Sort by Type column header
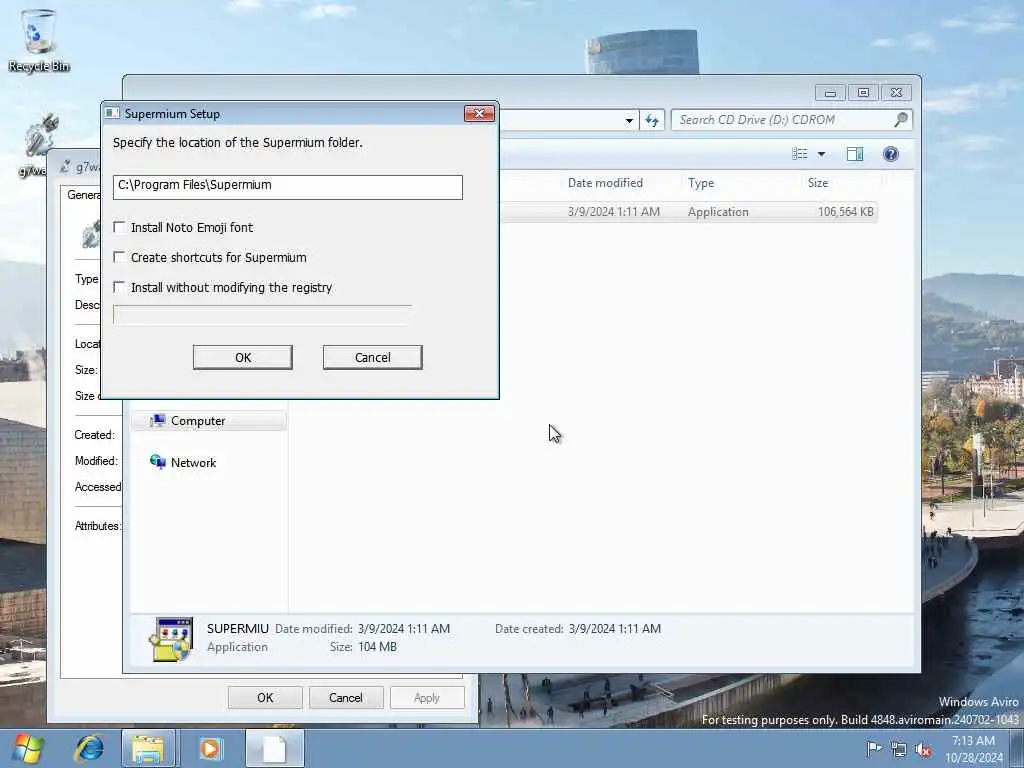The width and height of the screenshot is (1024, 768). [701, 183]
